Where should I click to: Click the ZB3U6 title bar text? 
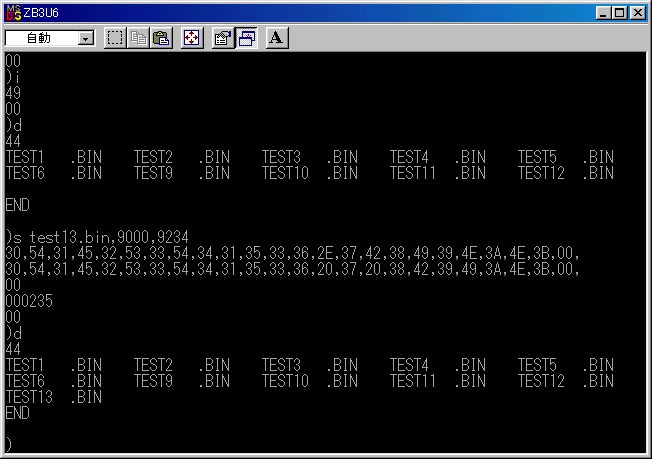(41, 13)
